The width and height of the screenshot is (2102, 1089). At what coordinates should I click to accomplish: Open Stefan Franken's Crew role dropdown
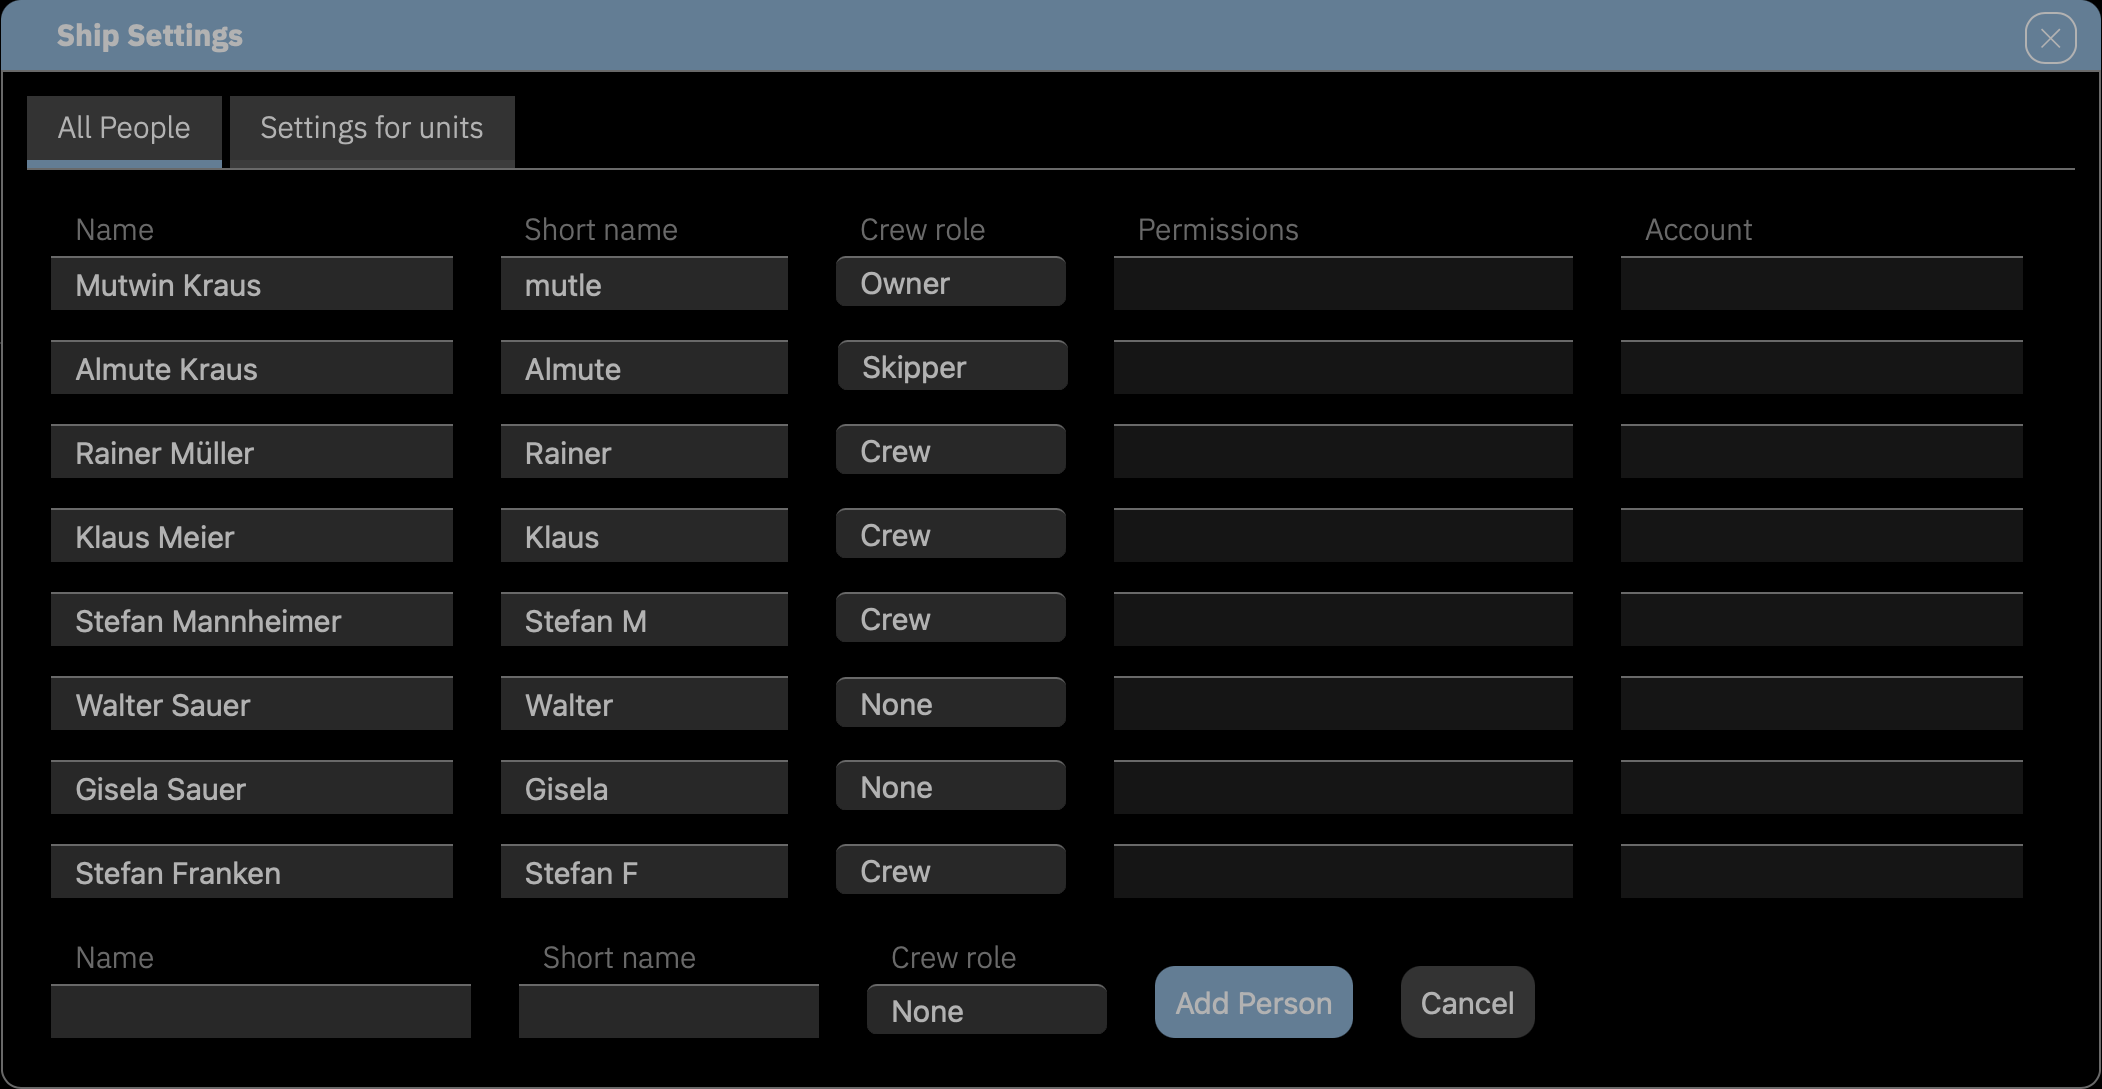click(x=950, y=870)
